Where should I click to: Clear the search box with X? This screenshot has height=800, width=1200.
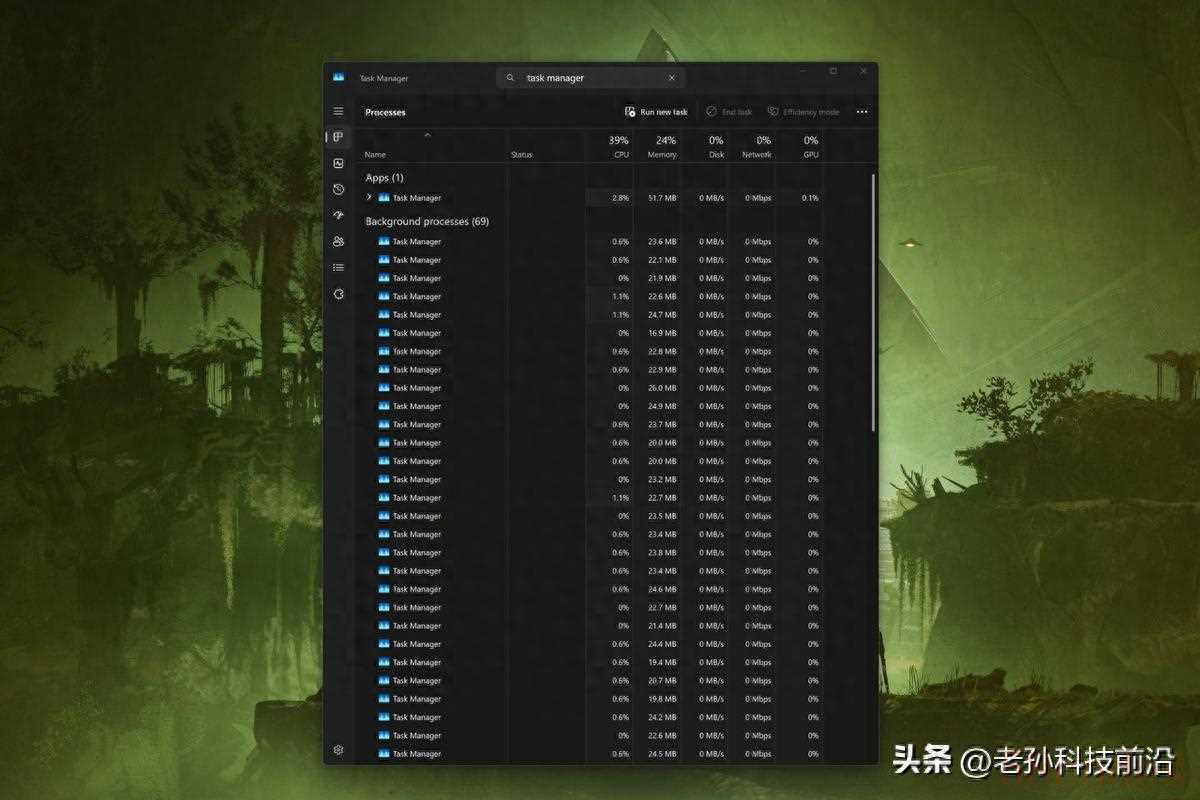672,78
